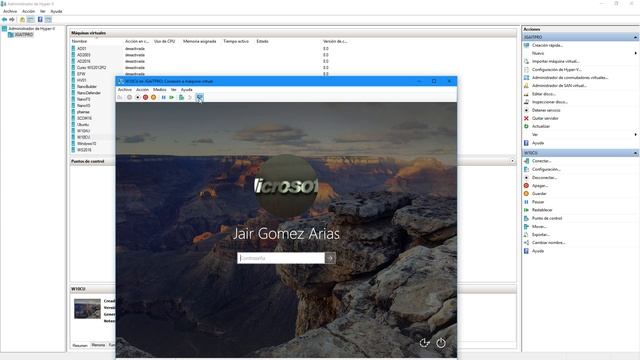Image resolution: width=640 pixels, height=360 pixels.
Task: Click Exportar under W10CU actions
Action: [x=541, y=235]
